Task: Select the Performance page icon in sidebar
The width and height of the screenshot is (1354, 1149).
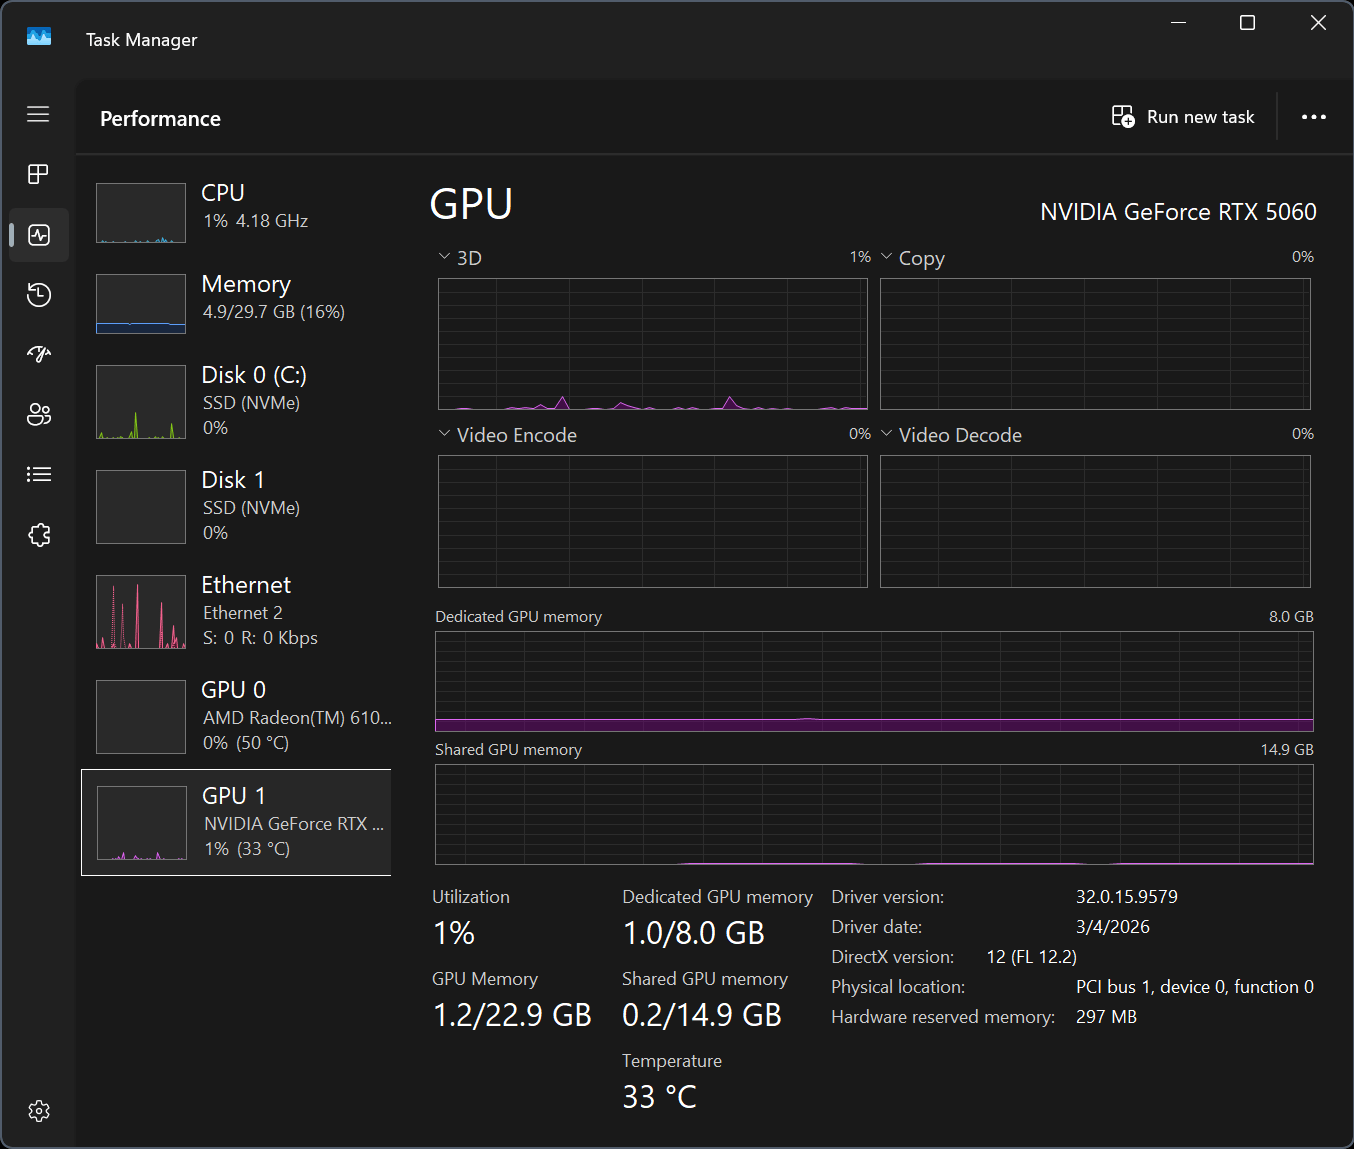Action: coord(39,235)
